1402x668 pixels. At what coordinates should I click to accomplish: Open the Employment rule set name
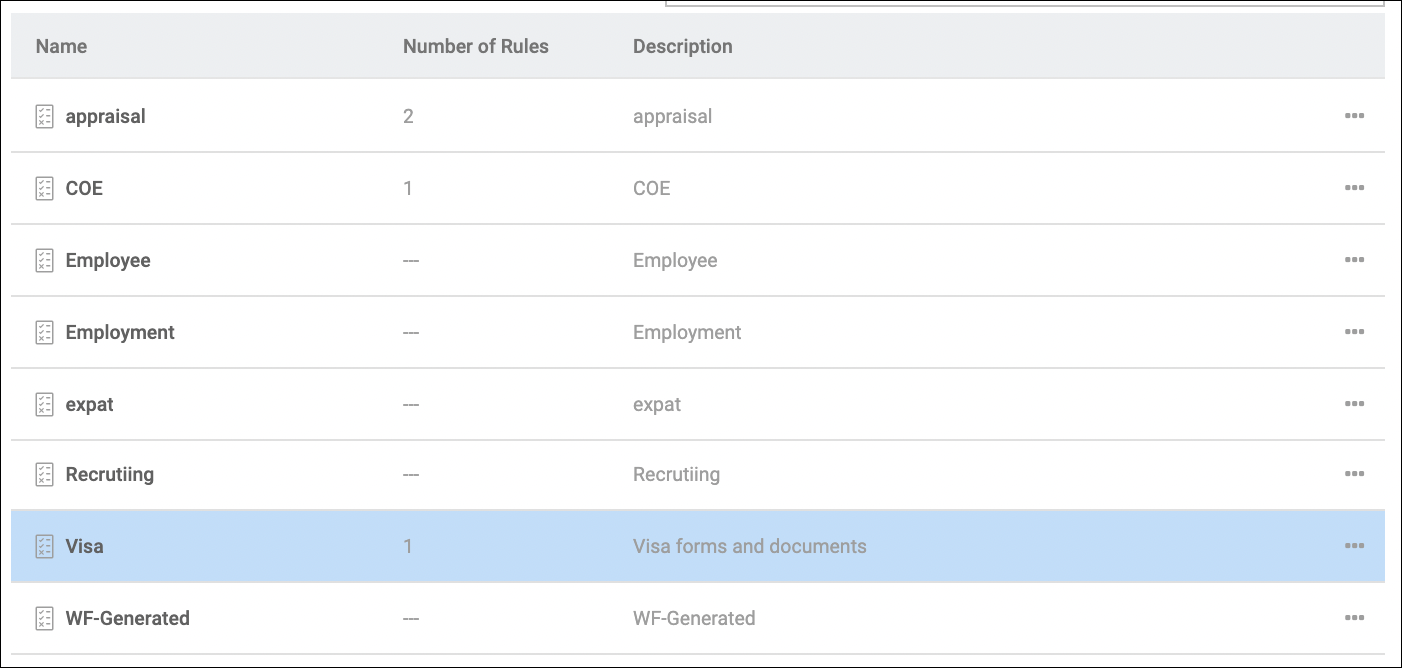pyautogui.click(x=120, y=332)
